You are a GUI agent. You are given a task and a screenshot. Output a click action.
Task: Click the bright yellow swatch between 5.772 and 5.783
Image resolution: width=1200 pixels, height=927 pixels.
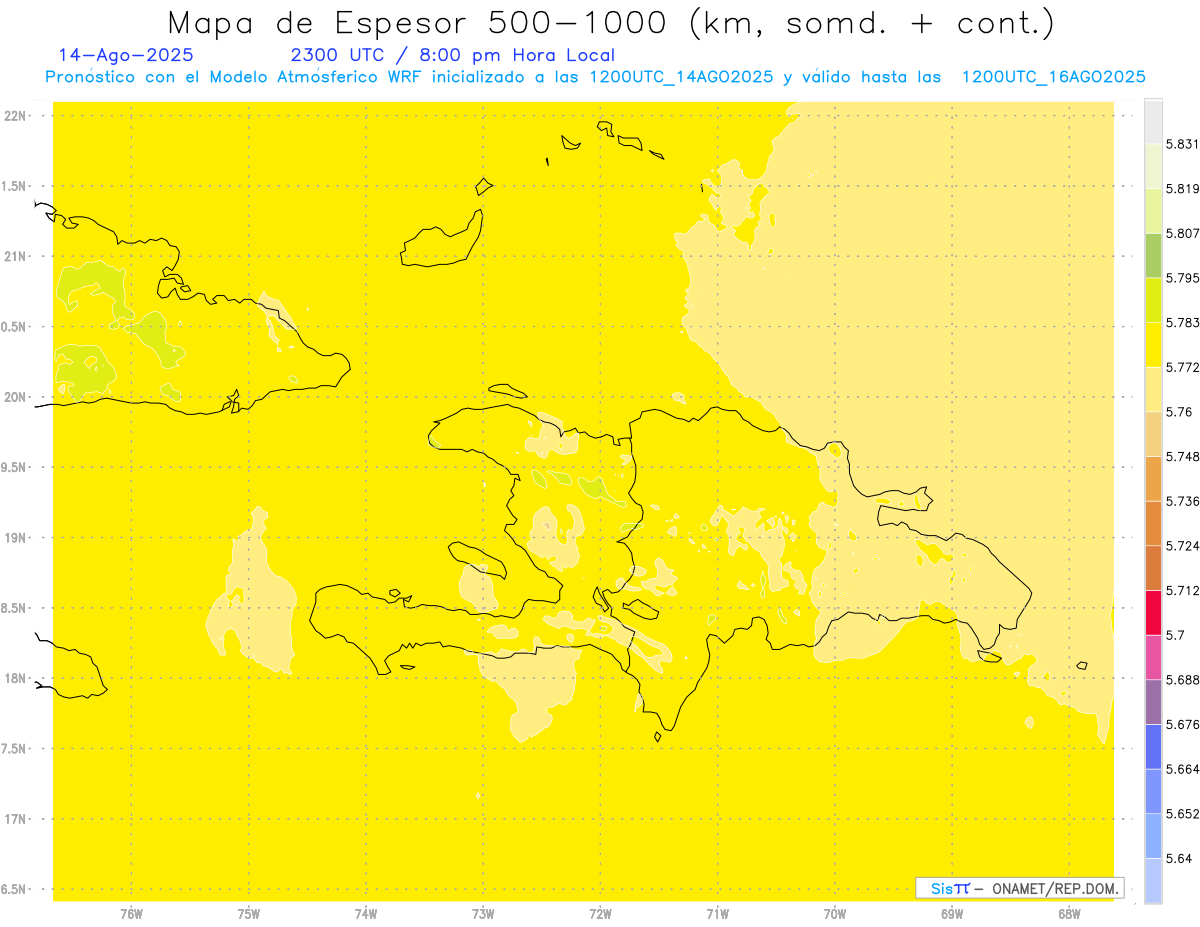click(1153, 344)
